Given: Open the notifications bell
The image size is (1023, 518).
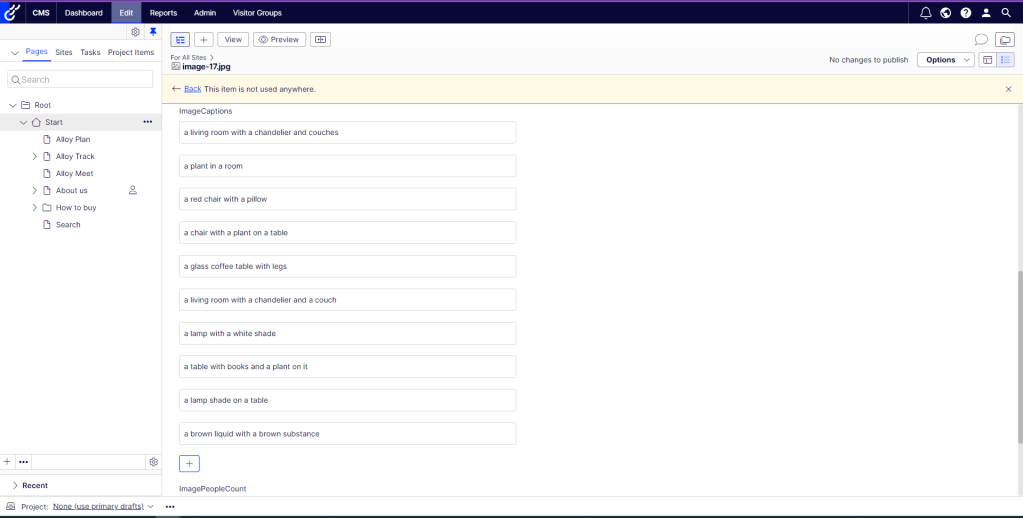Looking at the screenshot, I should click(x=925, y=13).
